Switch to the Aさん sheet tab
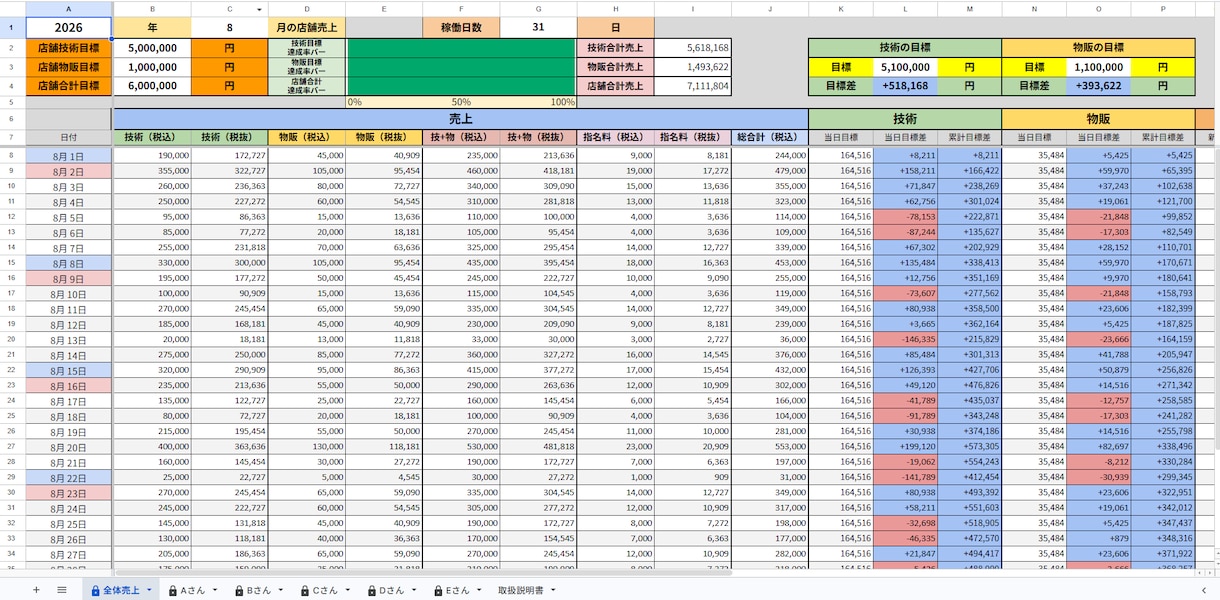 click(193, 590)
